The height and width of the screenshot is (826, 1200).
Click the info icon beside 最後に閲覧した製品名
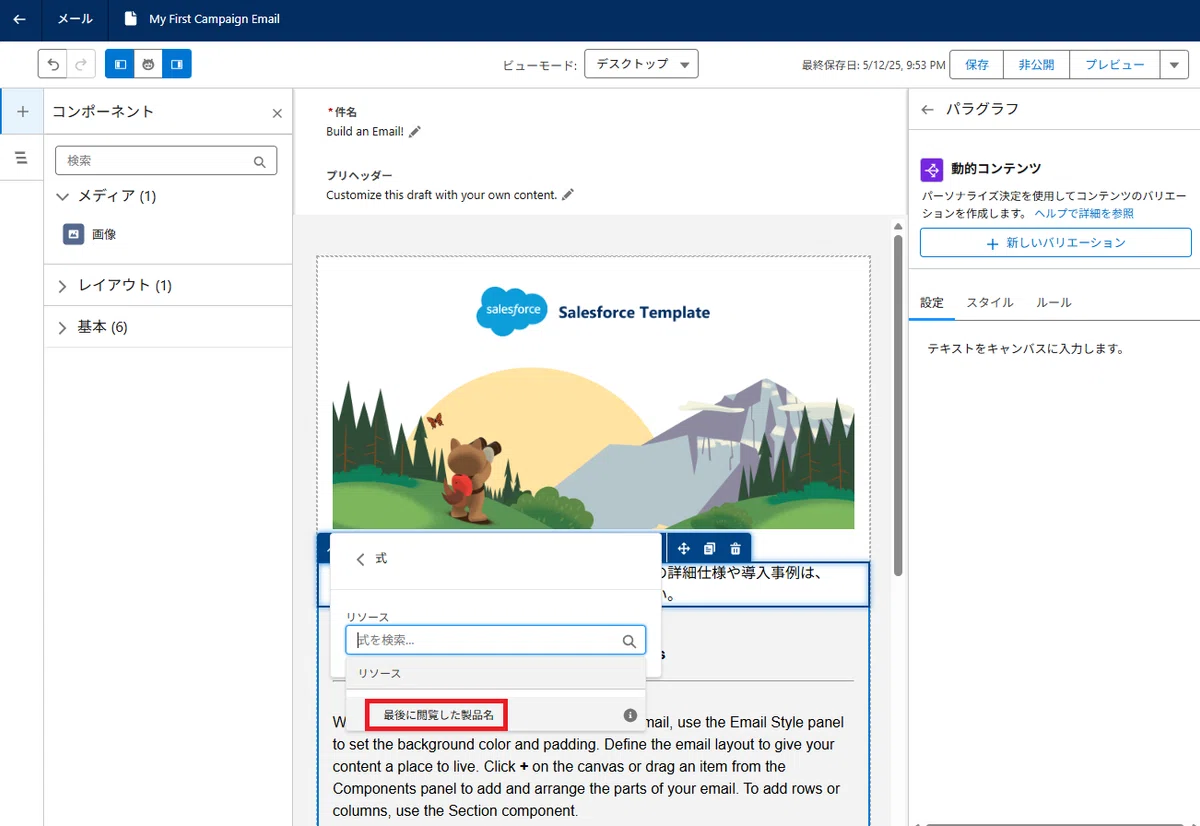pos(630,715)
